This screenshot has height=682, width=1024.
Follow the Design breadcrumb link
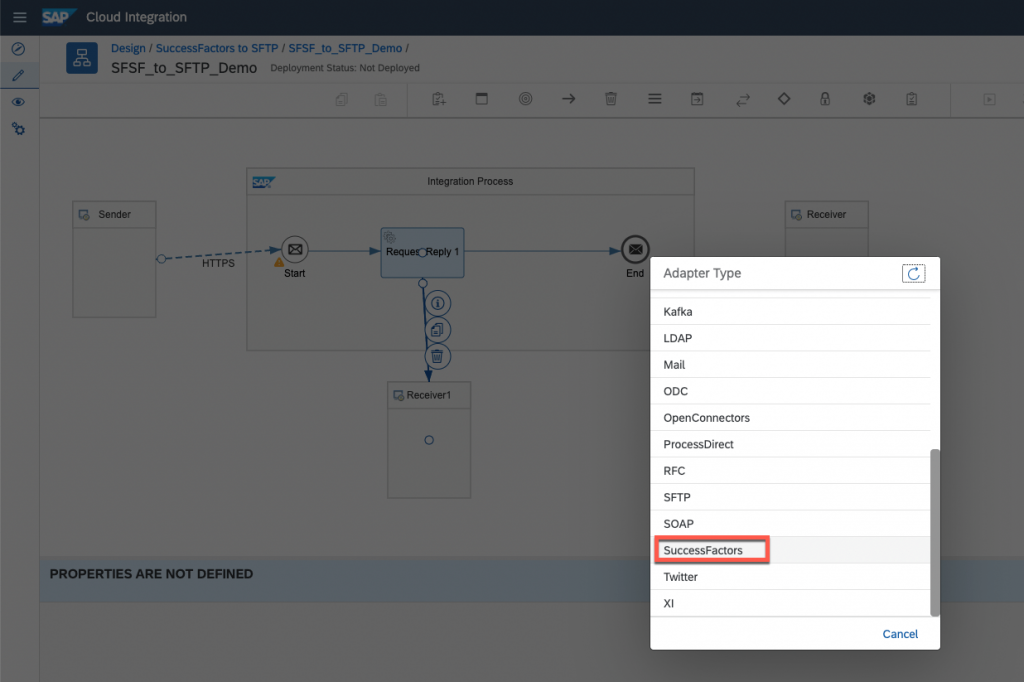[x=128, y=48]
